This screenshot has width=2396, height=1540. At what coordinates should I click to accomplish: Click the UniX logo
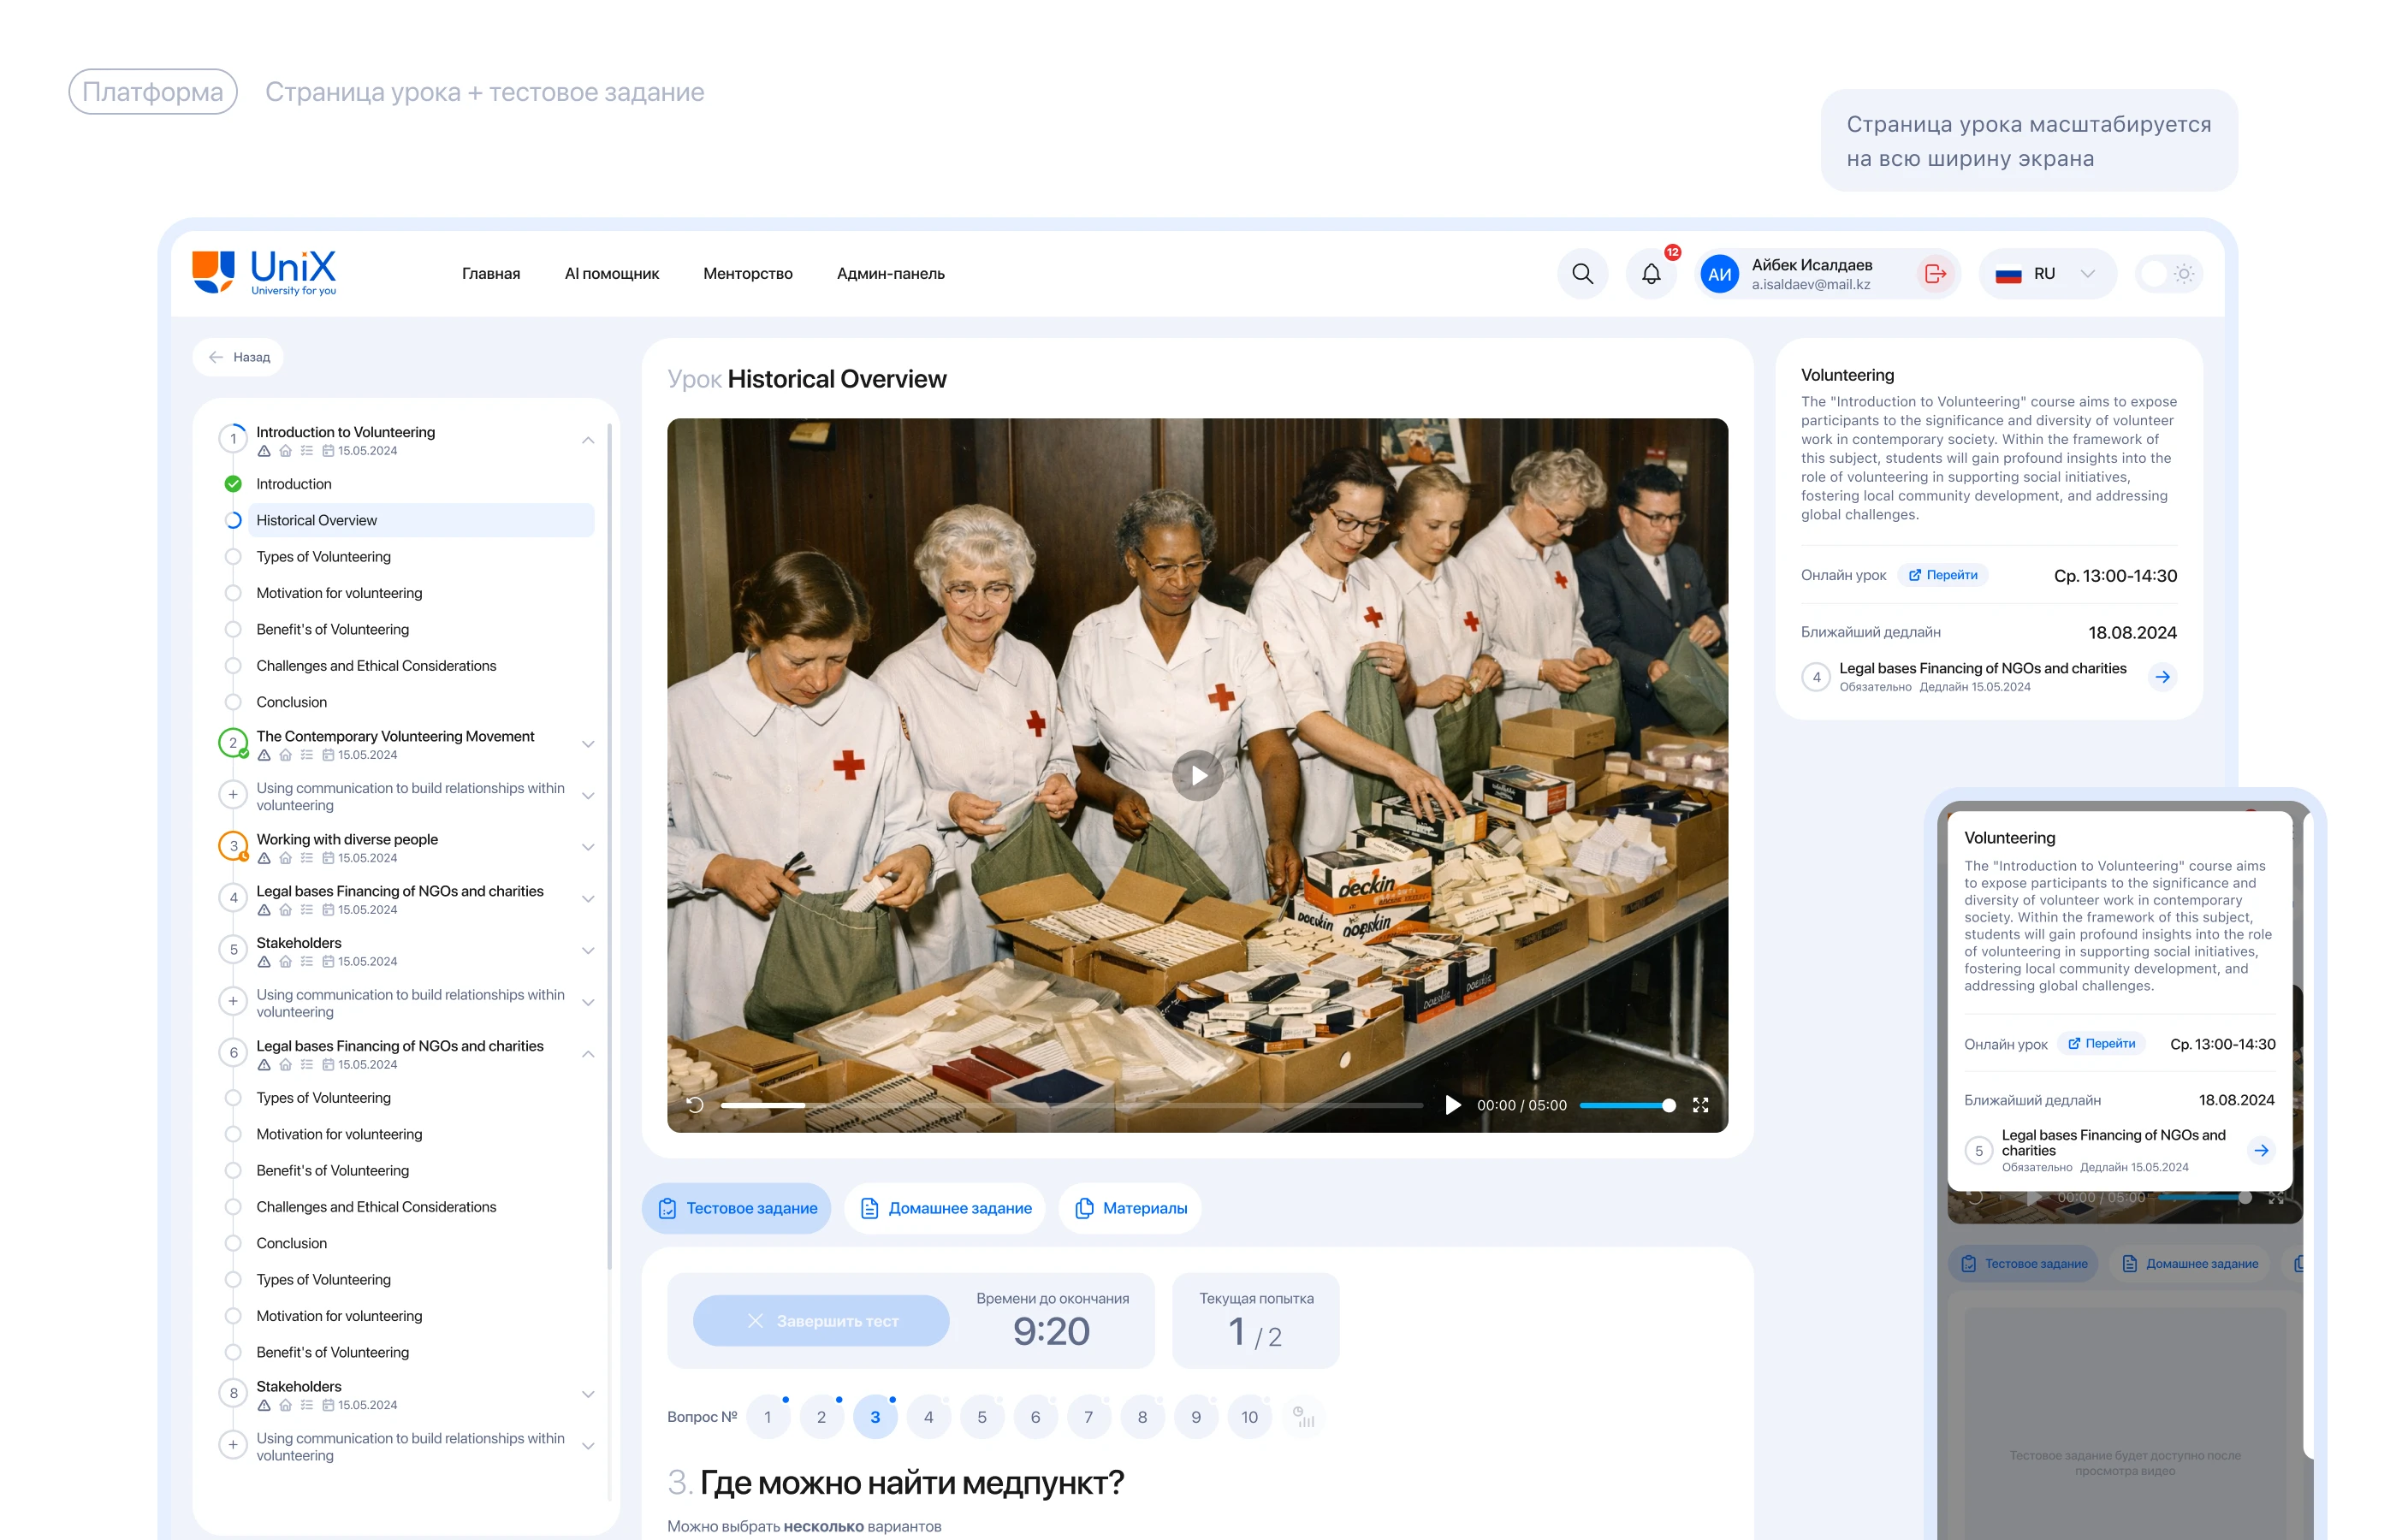[264, 273]
